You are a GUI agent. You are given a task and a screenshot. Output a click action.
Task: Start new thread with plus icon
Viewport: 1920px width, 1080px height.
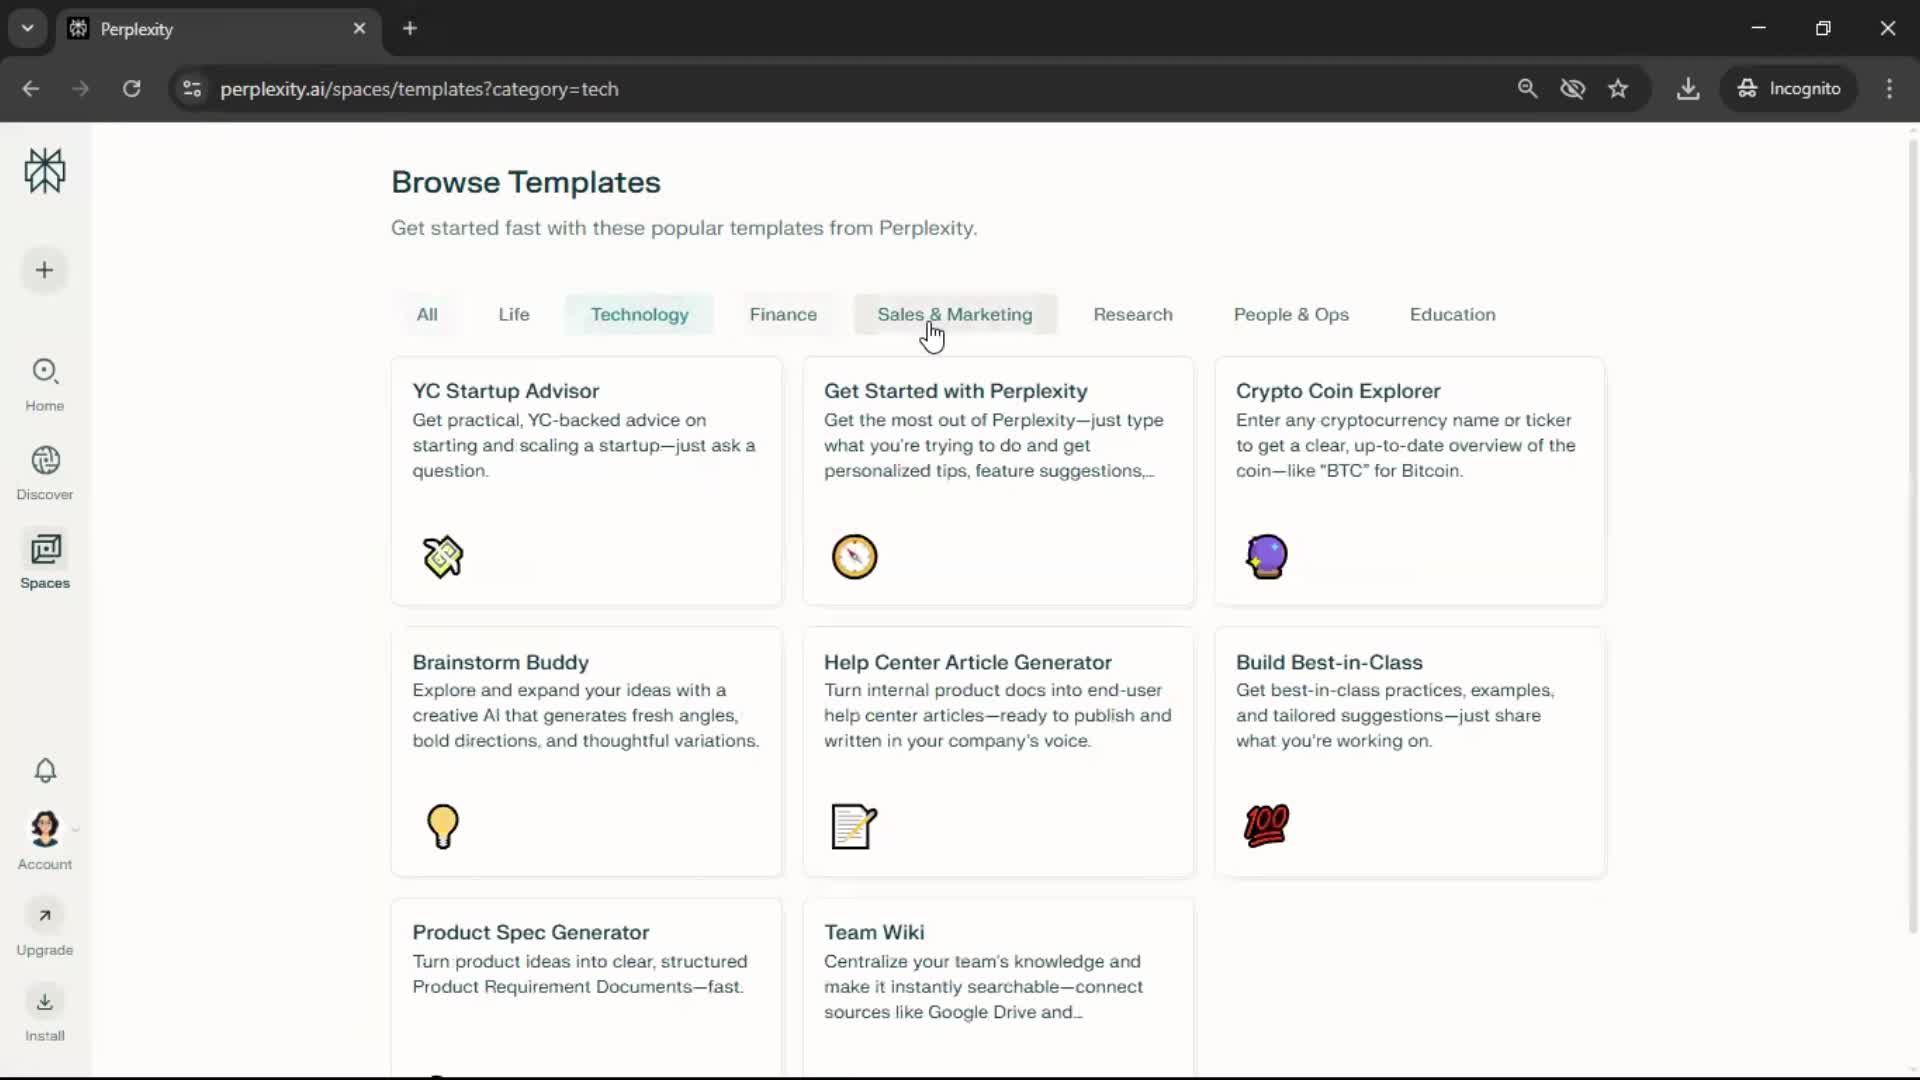pyautogui.click(x=45, y=270)
